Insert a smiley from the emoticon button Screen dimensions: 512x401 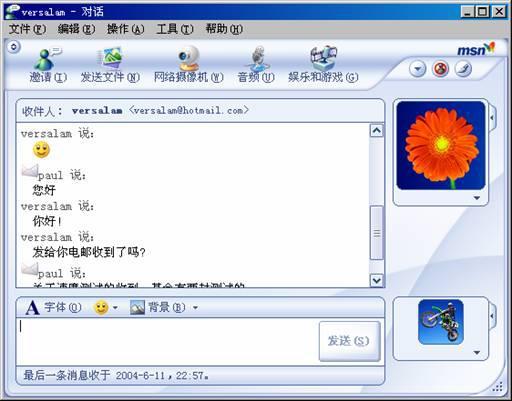102,307
